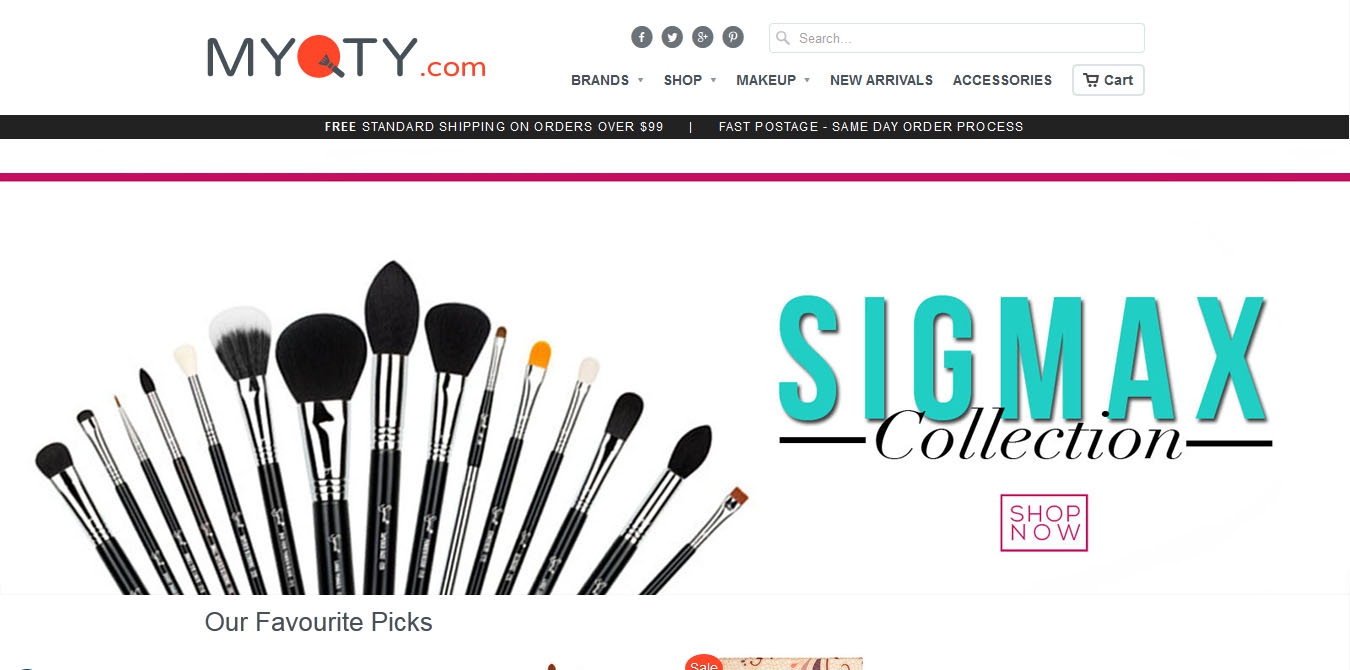1350x670 pixels.
Task: Click the MYQTY.com logo
Action: click(346, 57)
